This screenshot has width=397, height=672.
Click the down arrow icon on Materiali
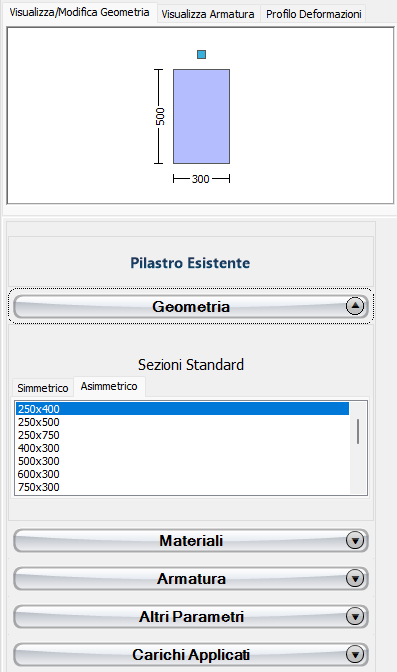pyautogui.click(x=355, y=540)
